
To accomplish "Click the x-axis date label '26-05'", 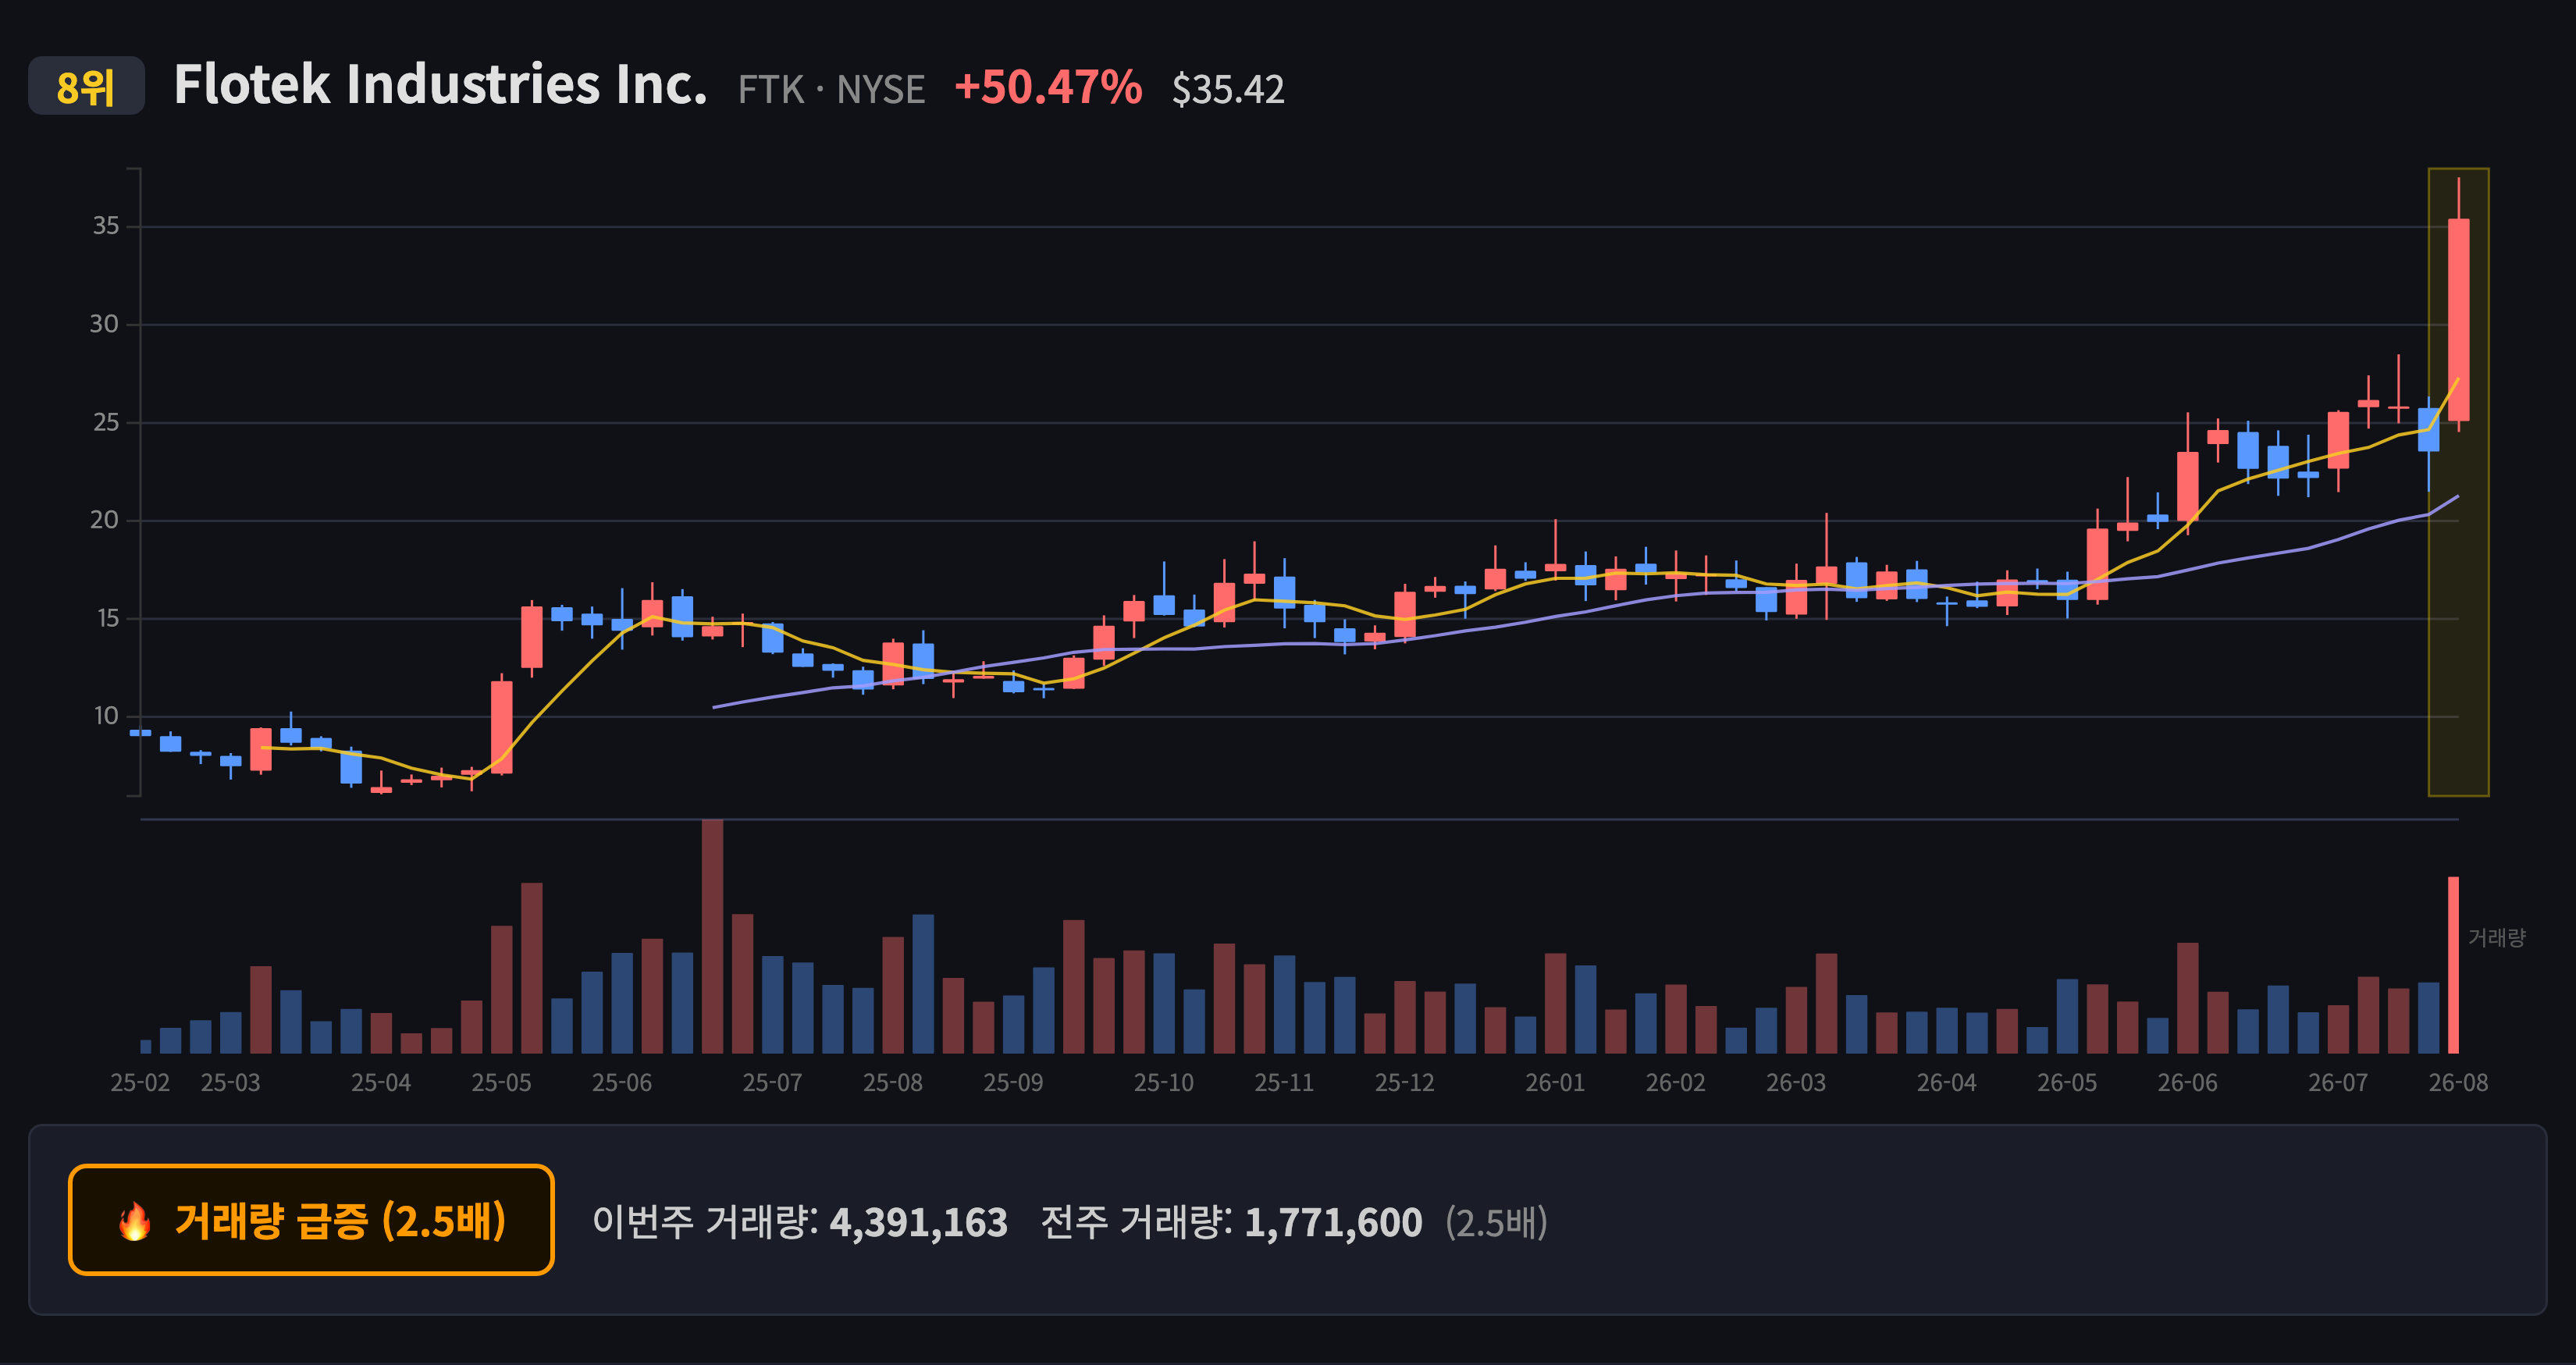I will [2067, 1083].
